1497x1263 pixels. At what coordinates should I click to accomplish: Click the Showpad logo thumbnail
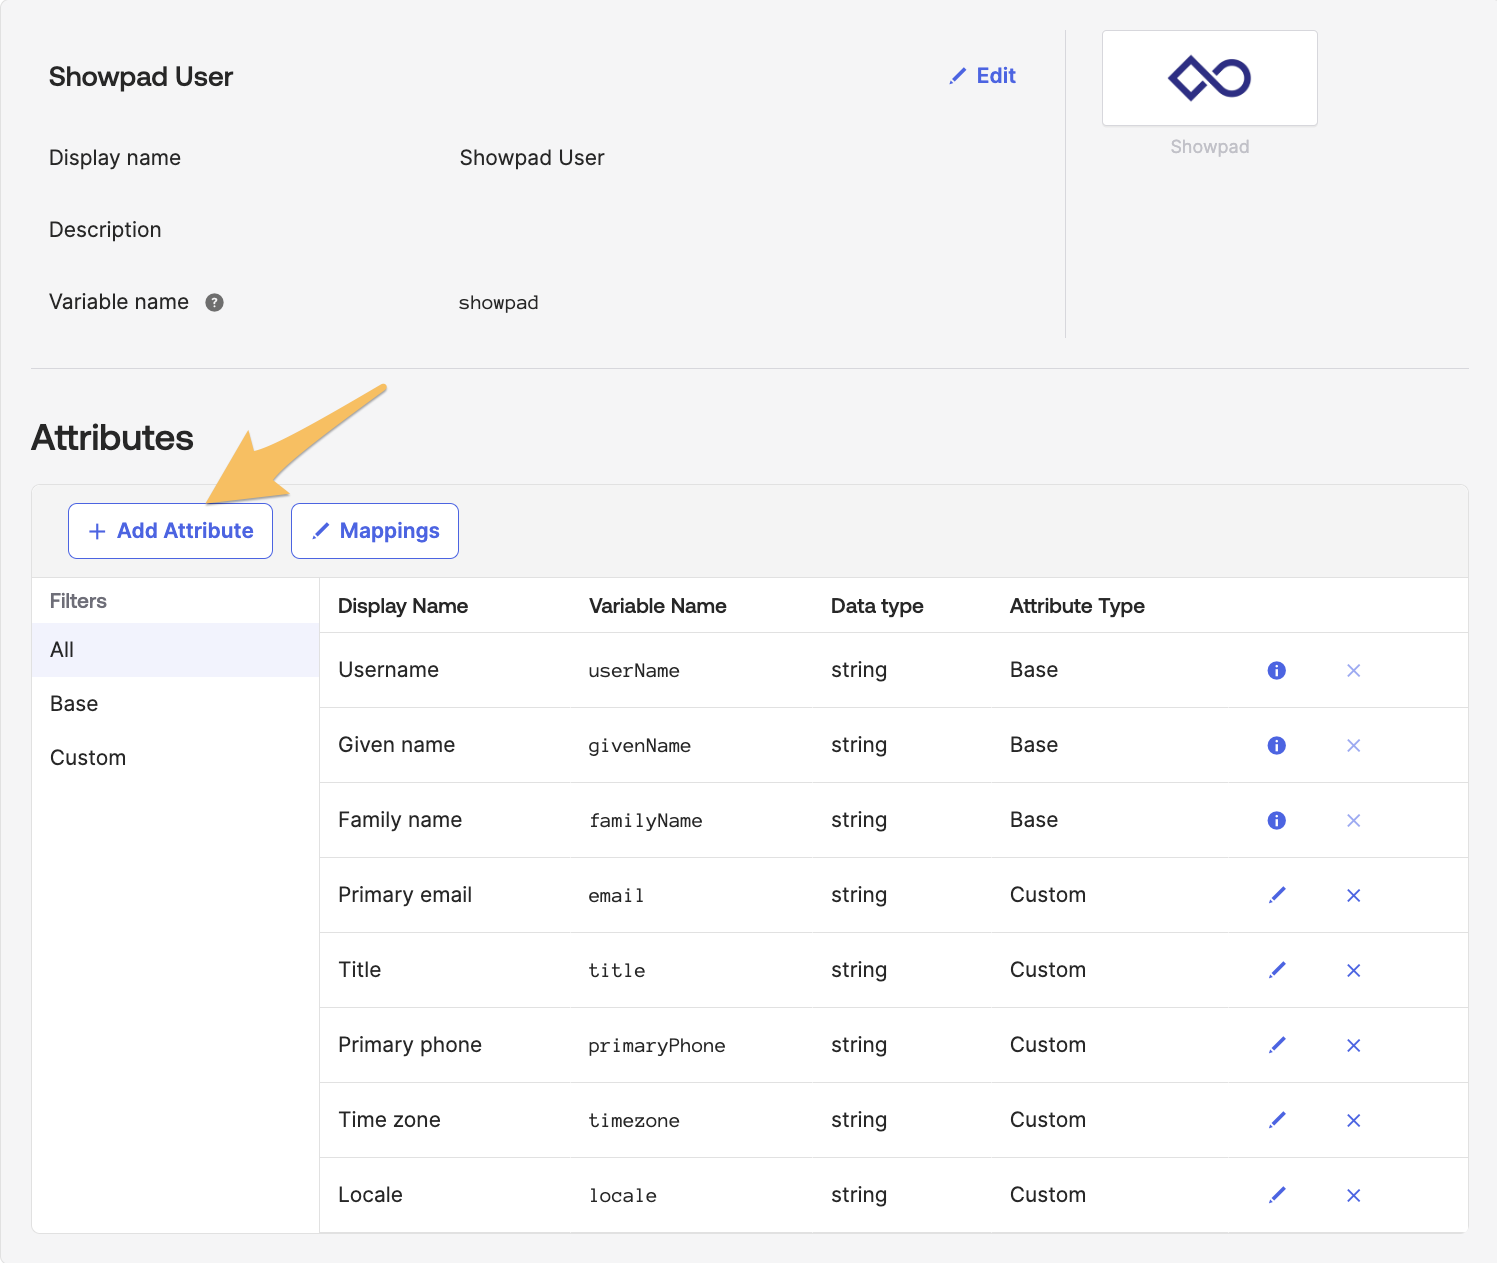[x=1210, y=78]
